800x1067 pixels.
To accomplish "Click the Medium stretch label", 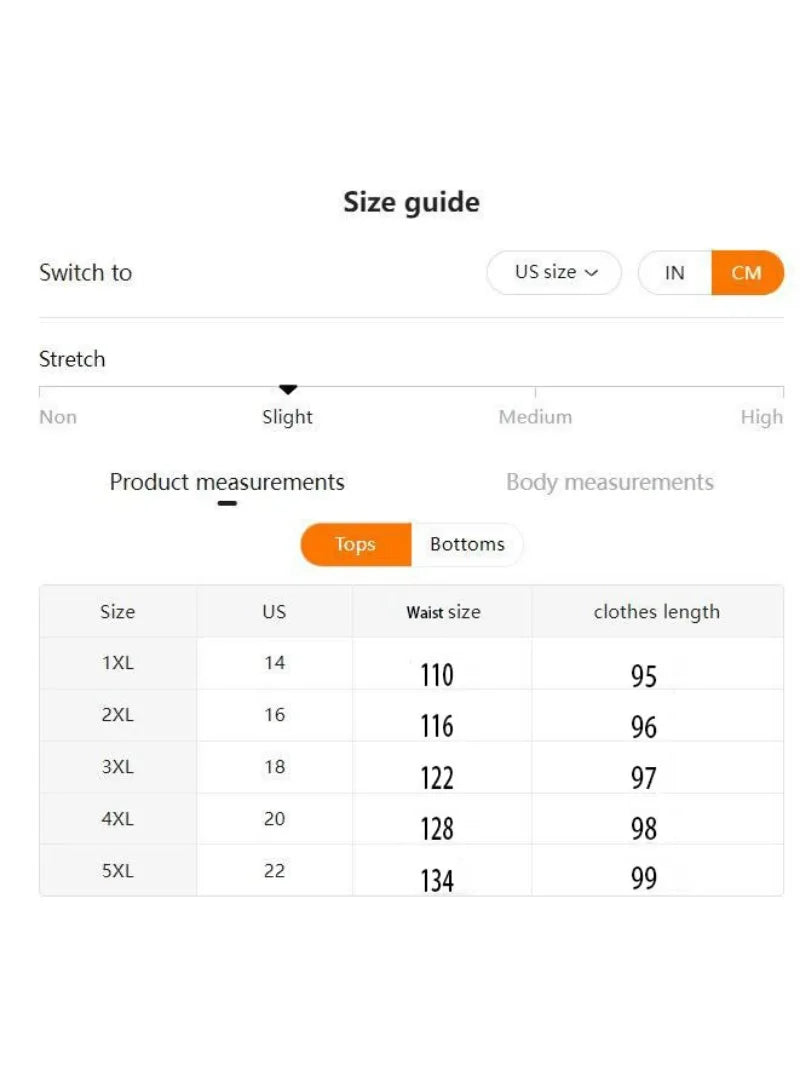I will tap(535, 417).
